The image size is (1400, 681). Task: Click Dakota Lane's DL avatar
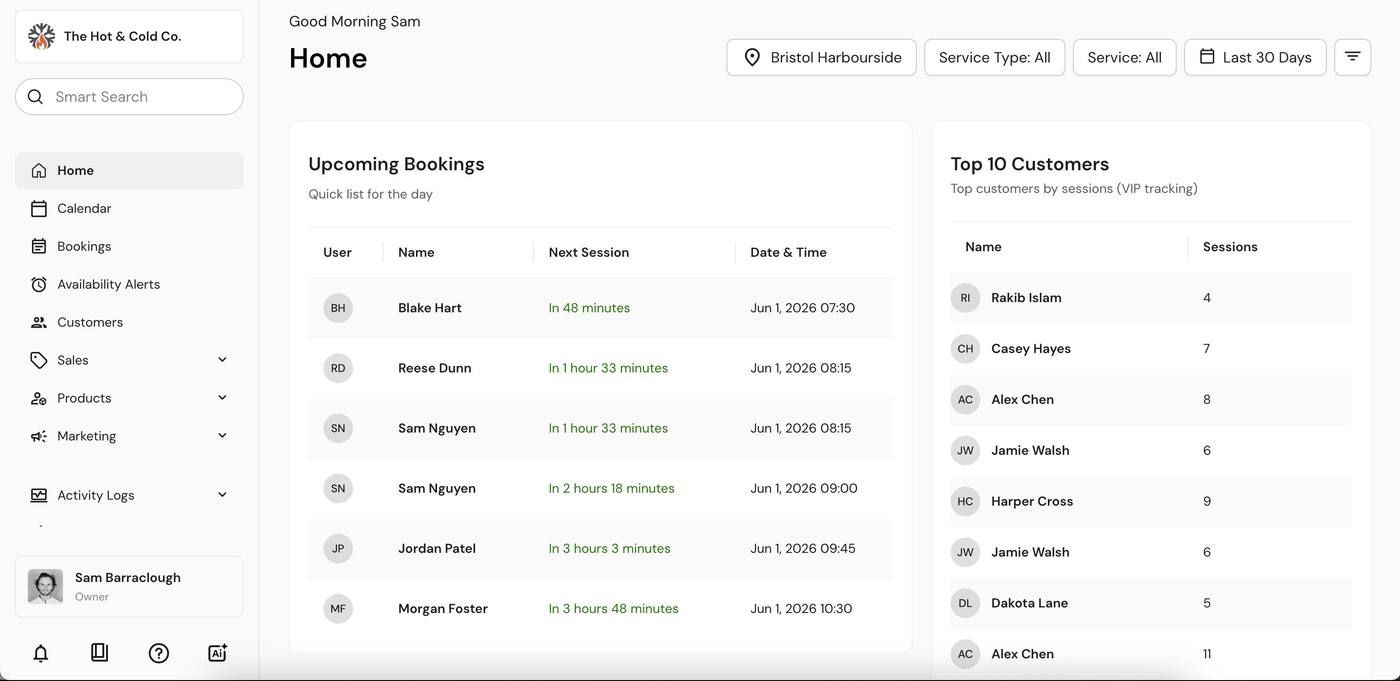[x=965, y=603]
